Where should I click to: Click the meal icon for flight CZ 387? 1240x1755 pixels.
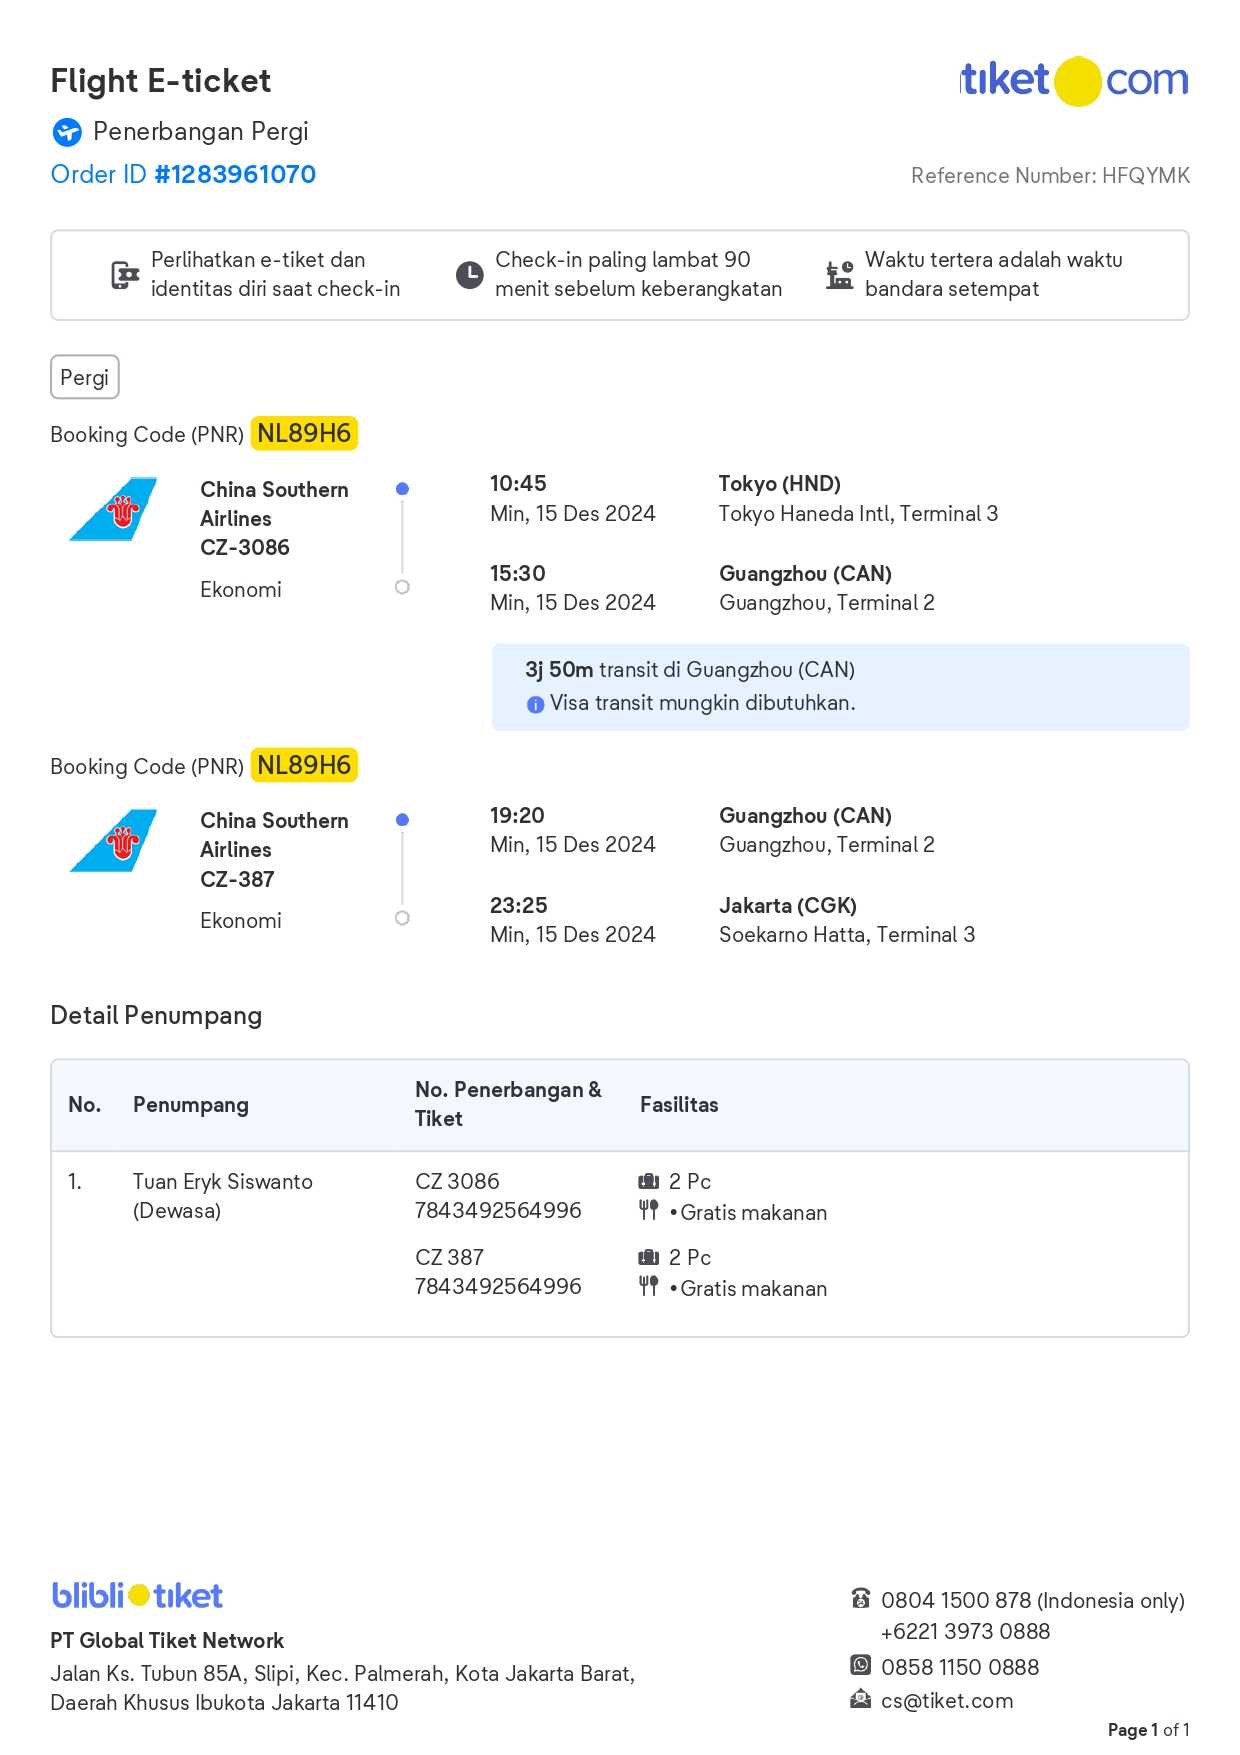pos(649,1287)
